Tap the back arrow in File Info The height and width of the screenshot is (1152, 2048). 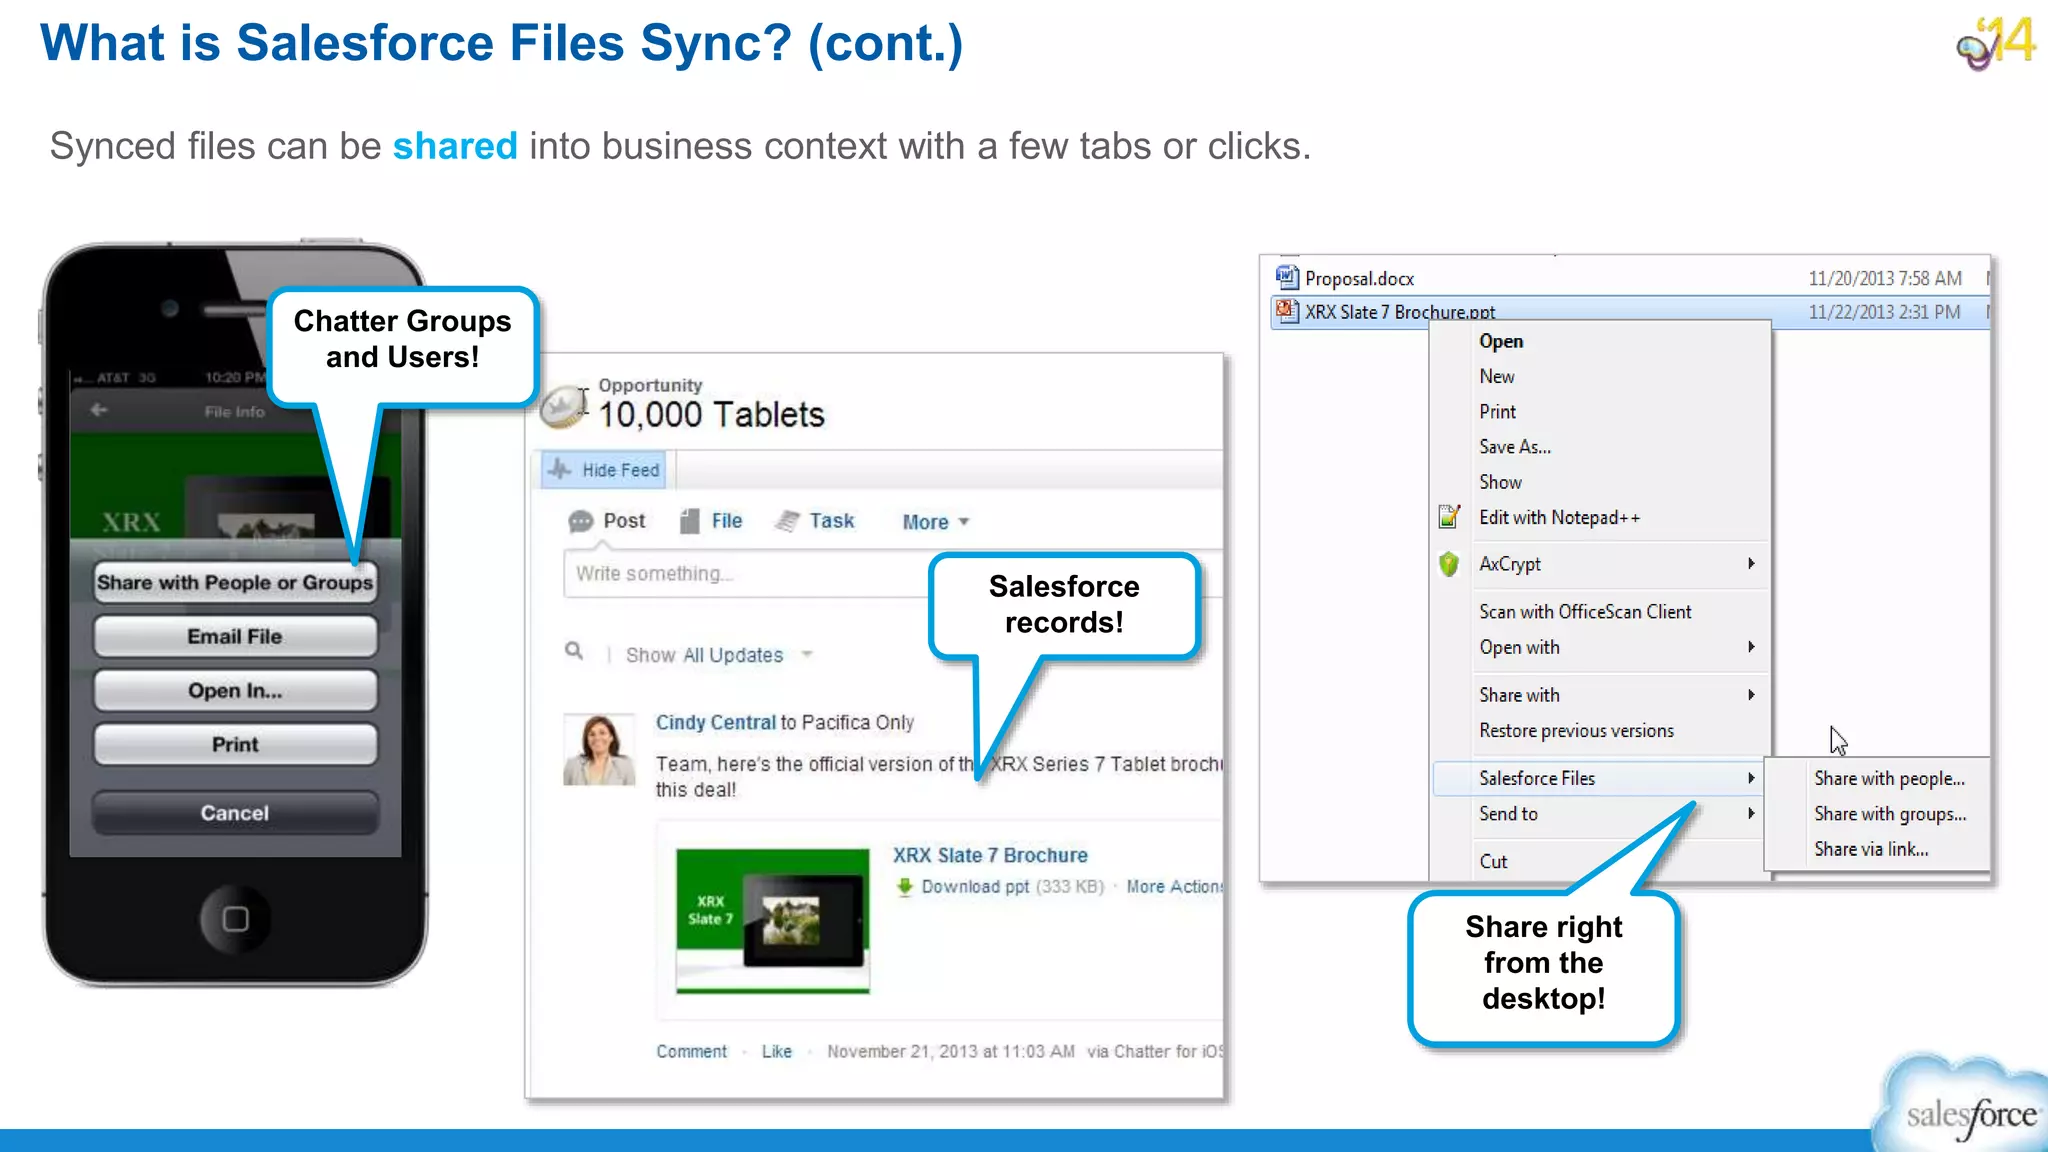point(98,410)
